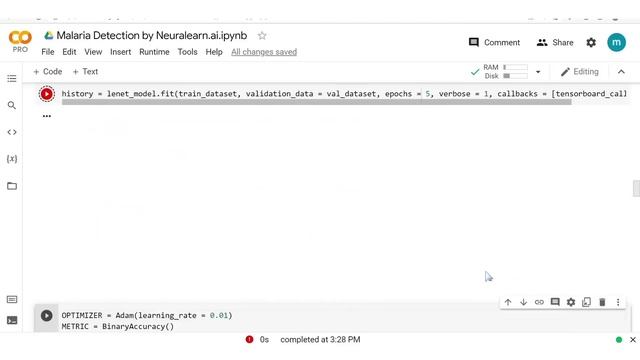This screenshot has width=640, height=360.
Task: Open the Runtime menu
Action: tap(154, 52)
